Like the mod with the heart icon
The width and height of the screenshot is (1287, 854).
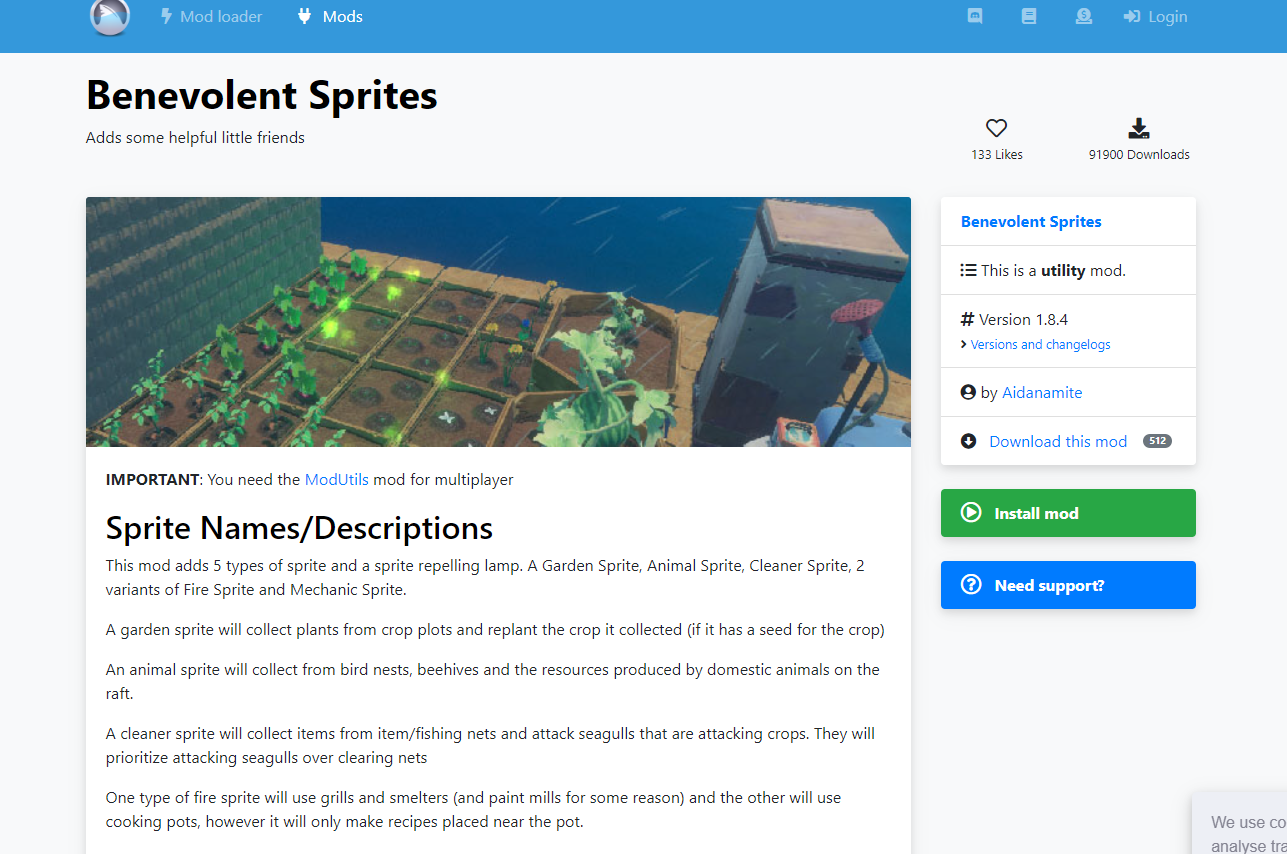coord(996,128)
